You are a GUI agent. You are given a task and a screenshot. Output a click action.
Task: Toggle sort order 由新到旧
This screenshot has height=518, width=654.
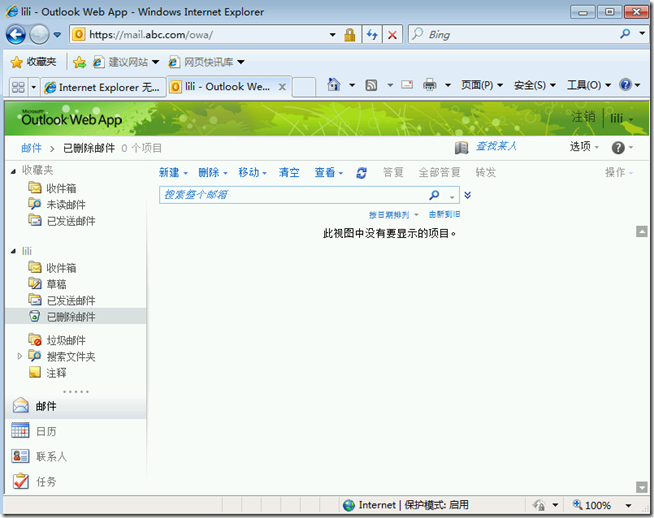[x=444, y=214]
